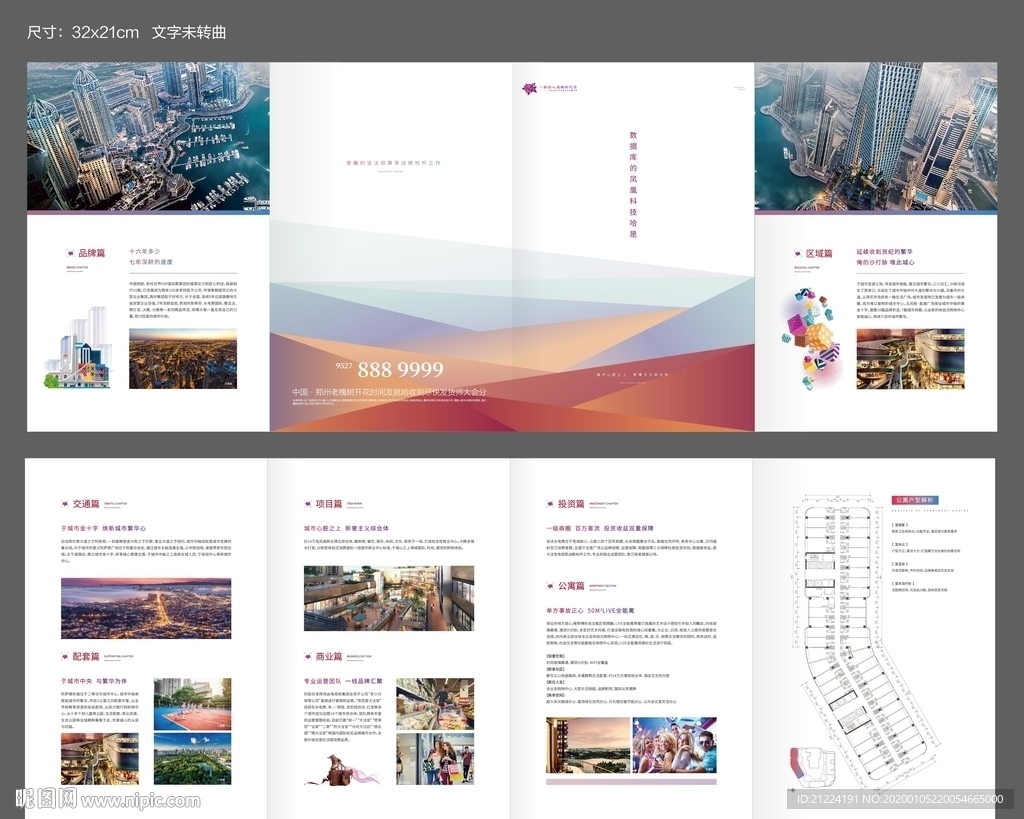Select the shoppers with bags photo in 商业篇
This screenshot has width=1024, height=819.
[436, 759]
